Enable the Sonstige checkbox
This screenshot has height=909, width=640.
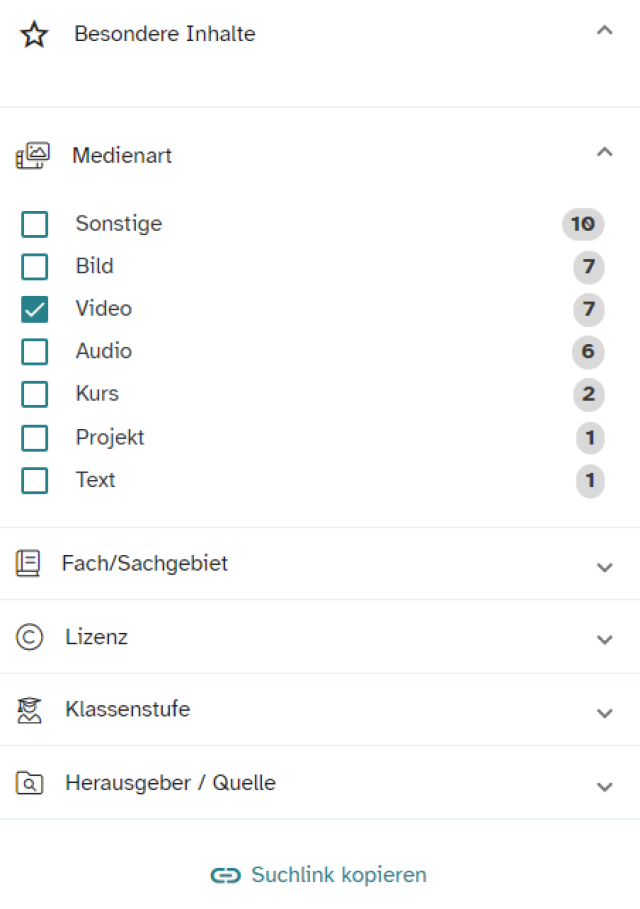[x=35, y=224]
